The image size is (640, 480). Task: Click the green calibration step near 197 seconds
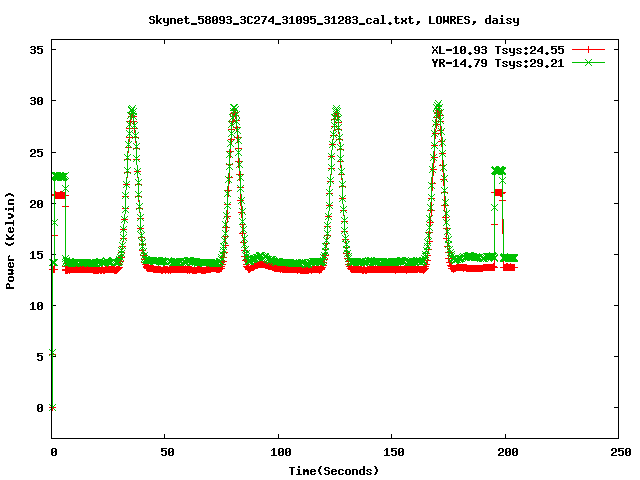click(498, 170)
